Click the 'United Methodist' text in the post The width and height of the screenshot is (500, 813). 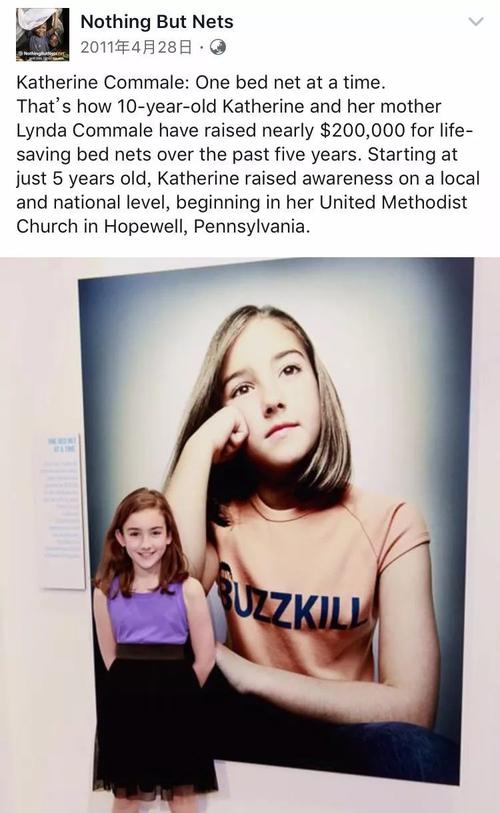(393, 202)
